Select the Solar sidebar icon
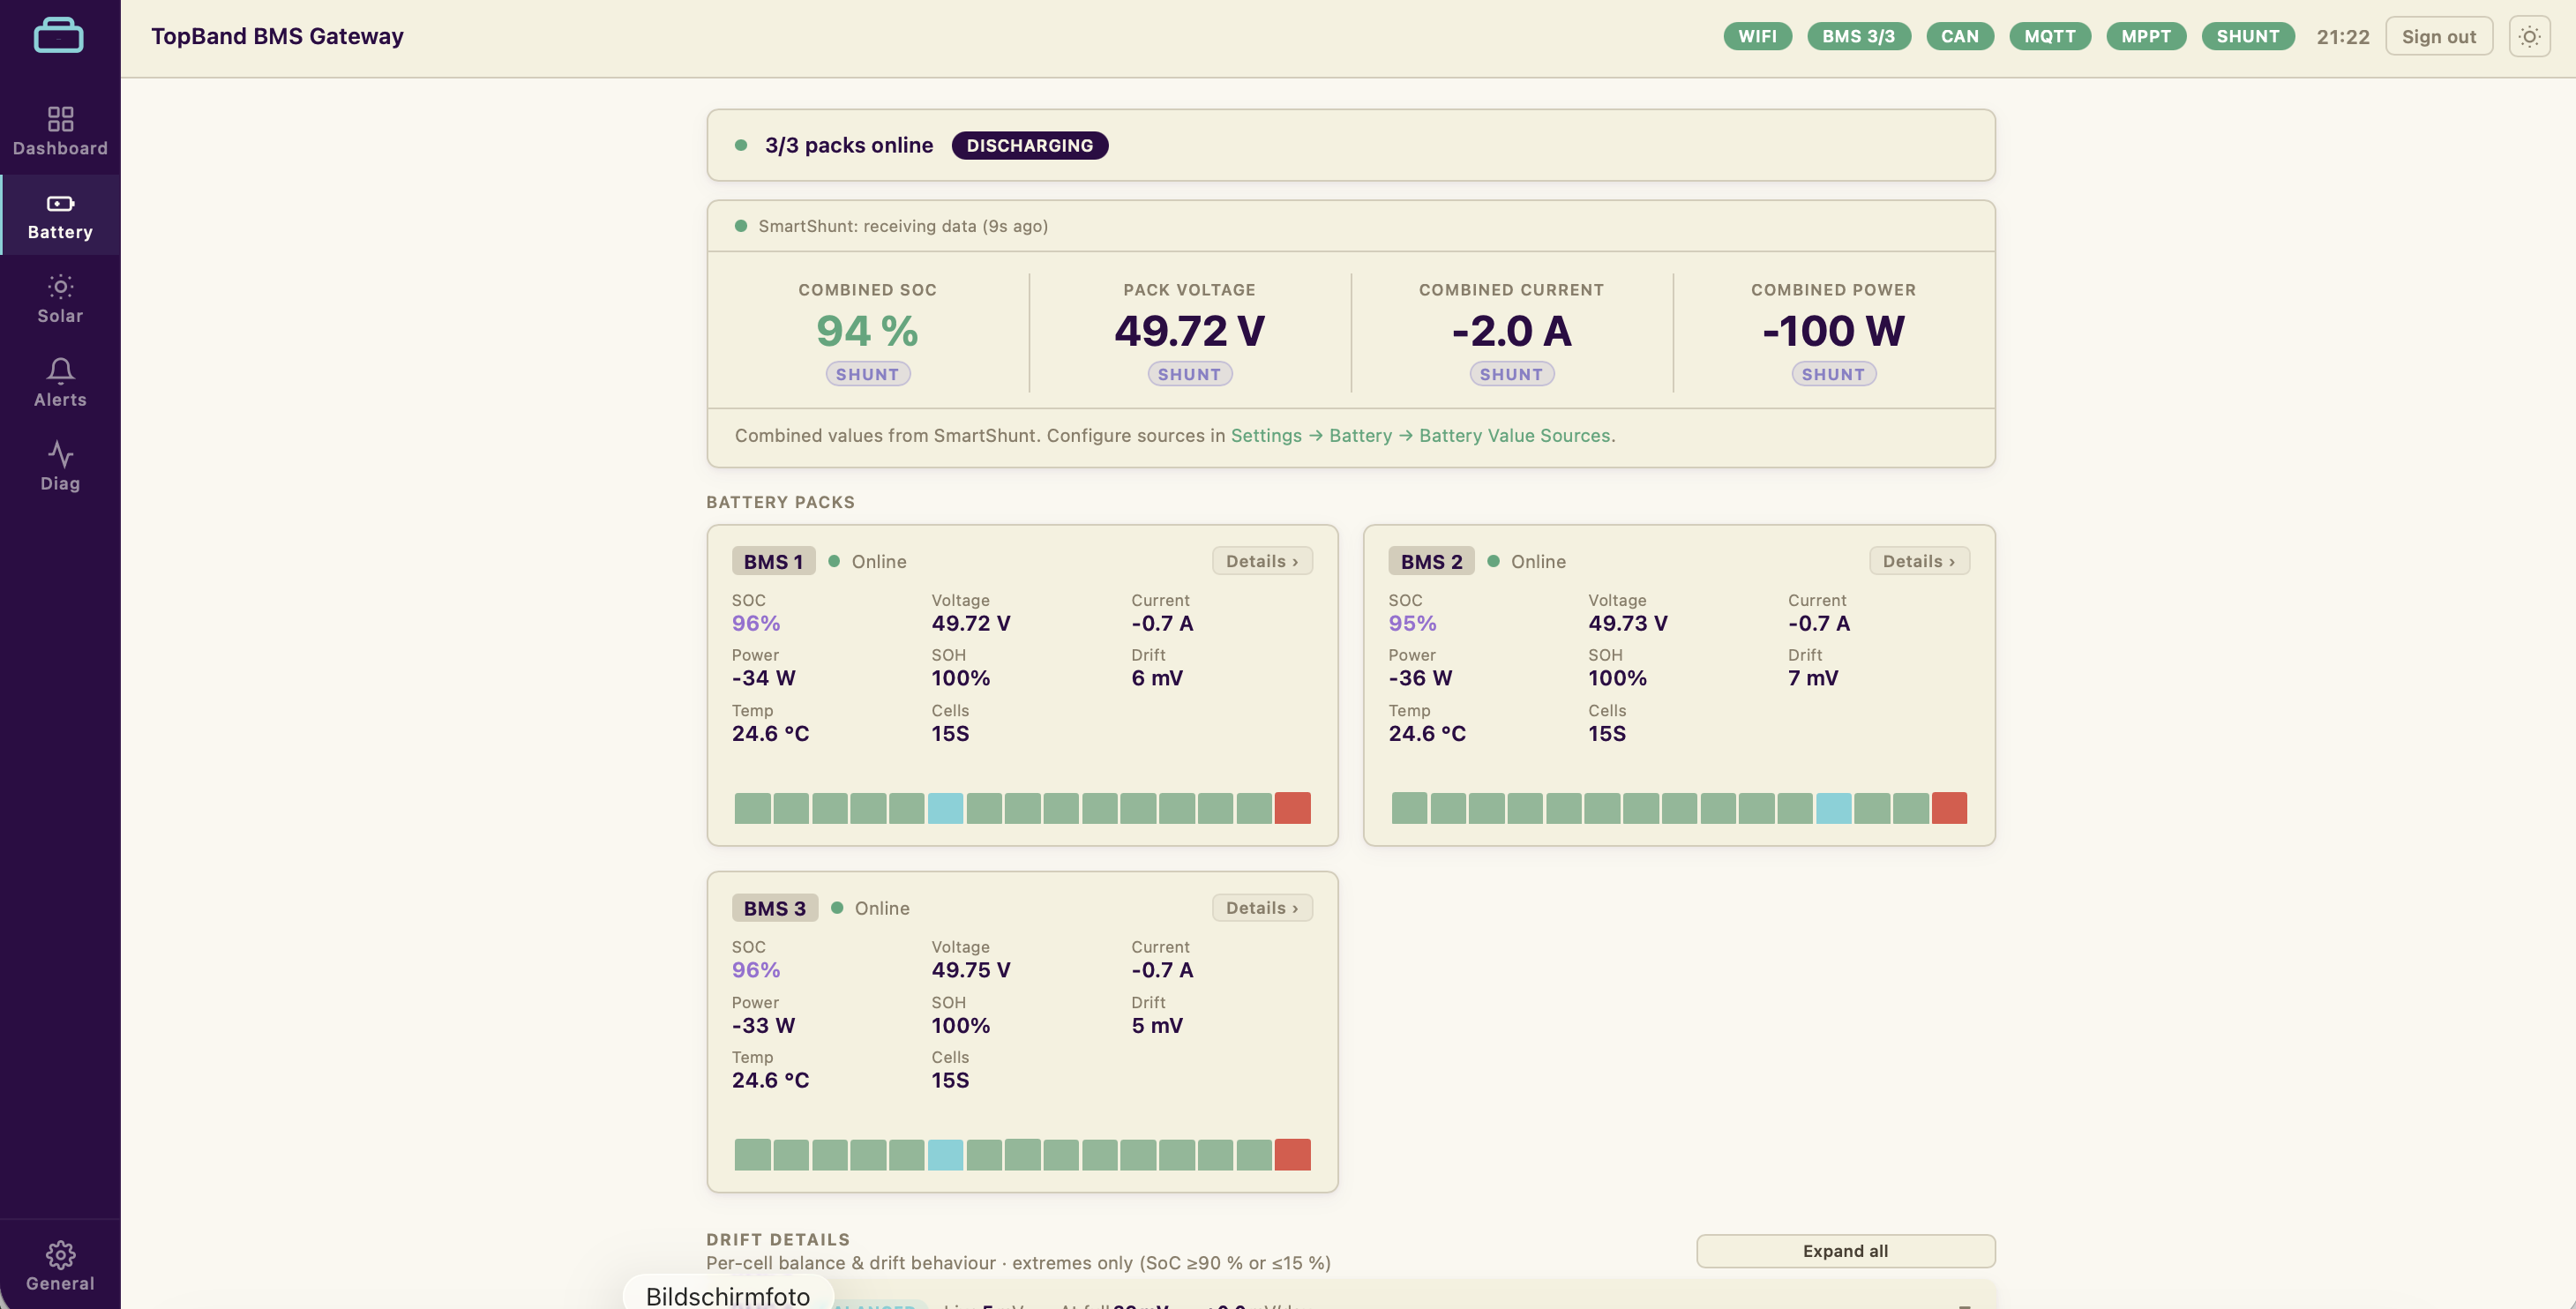 coord(60,287)
